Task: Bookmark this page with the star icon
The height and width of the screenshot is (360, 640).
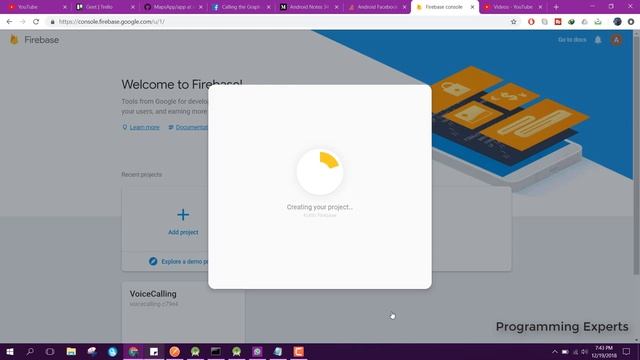Action: tap(513, 22)
